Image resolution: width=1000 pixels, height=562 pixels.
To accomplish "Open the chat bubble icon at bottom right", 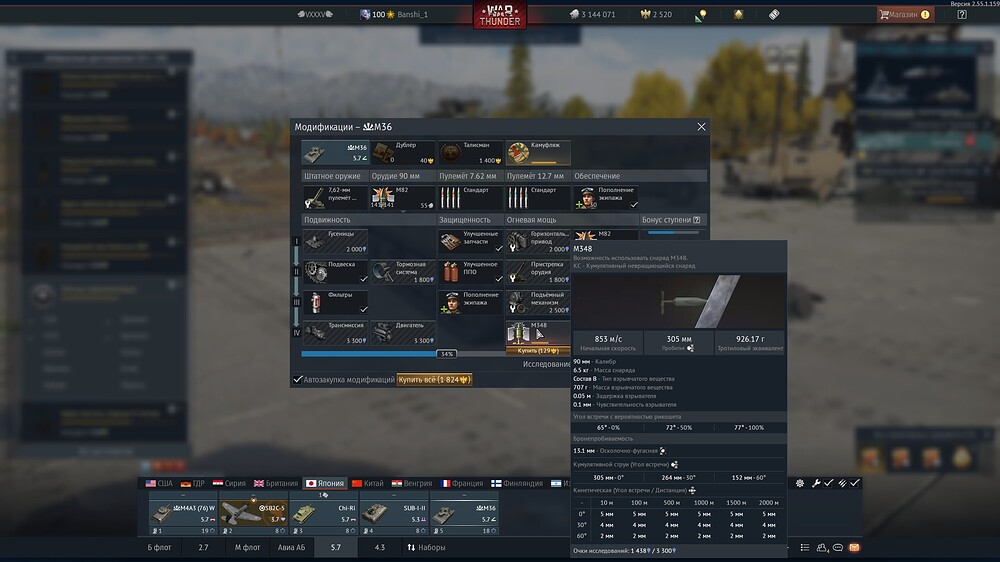I will point(838,547).
